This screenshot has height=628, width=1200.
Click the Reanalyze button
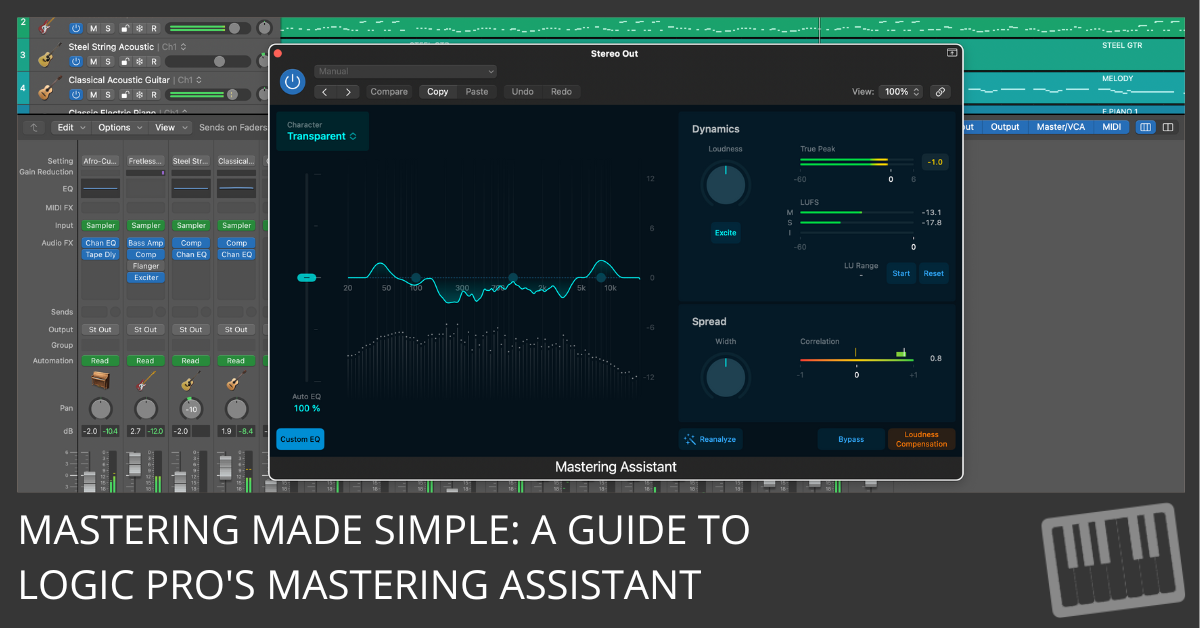[x=711, y=439]
